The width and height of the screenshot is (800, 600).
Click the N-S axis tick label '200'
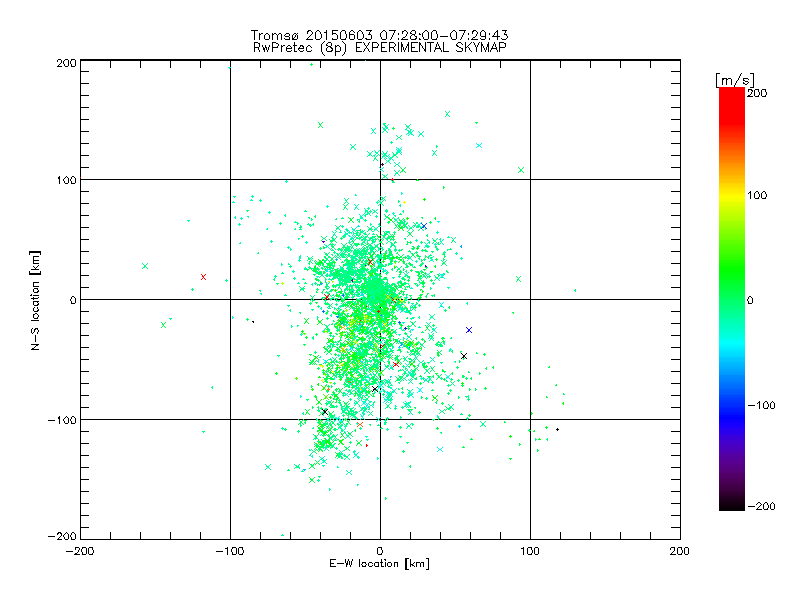click(66, 63)
